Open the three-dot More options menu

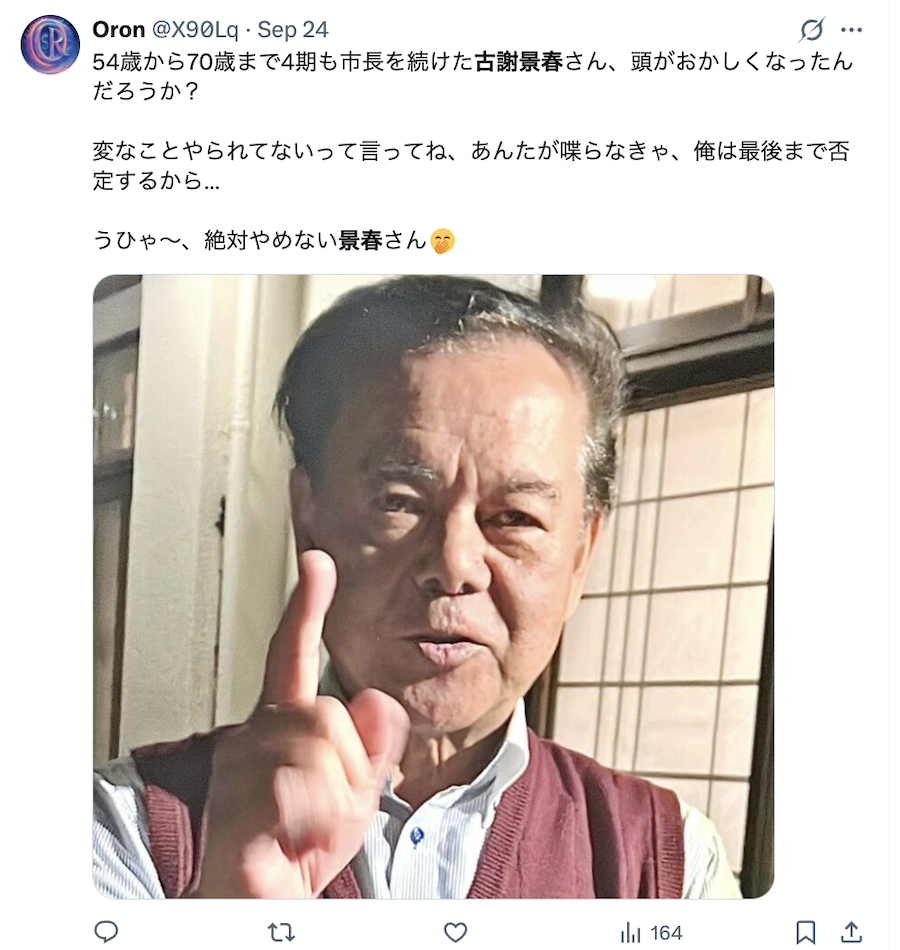(x=851, y=30)
